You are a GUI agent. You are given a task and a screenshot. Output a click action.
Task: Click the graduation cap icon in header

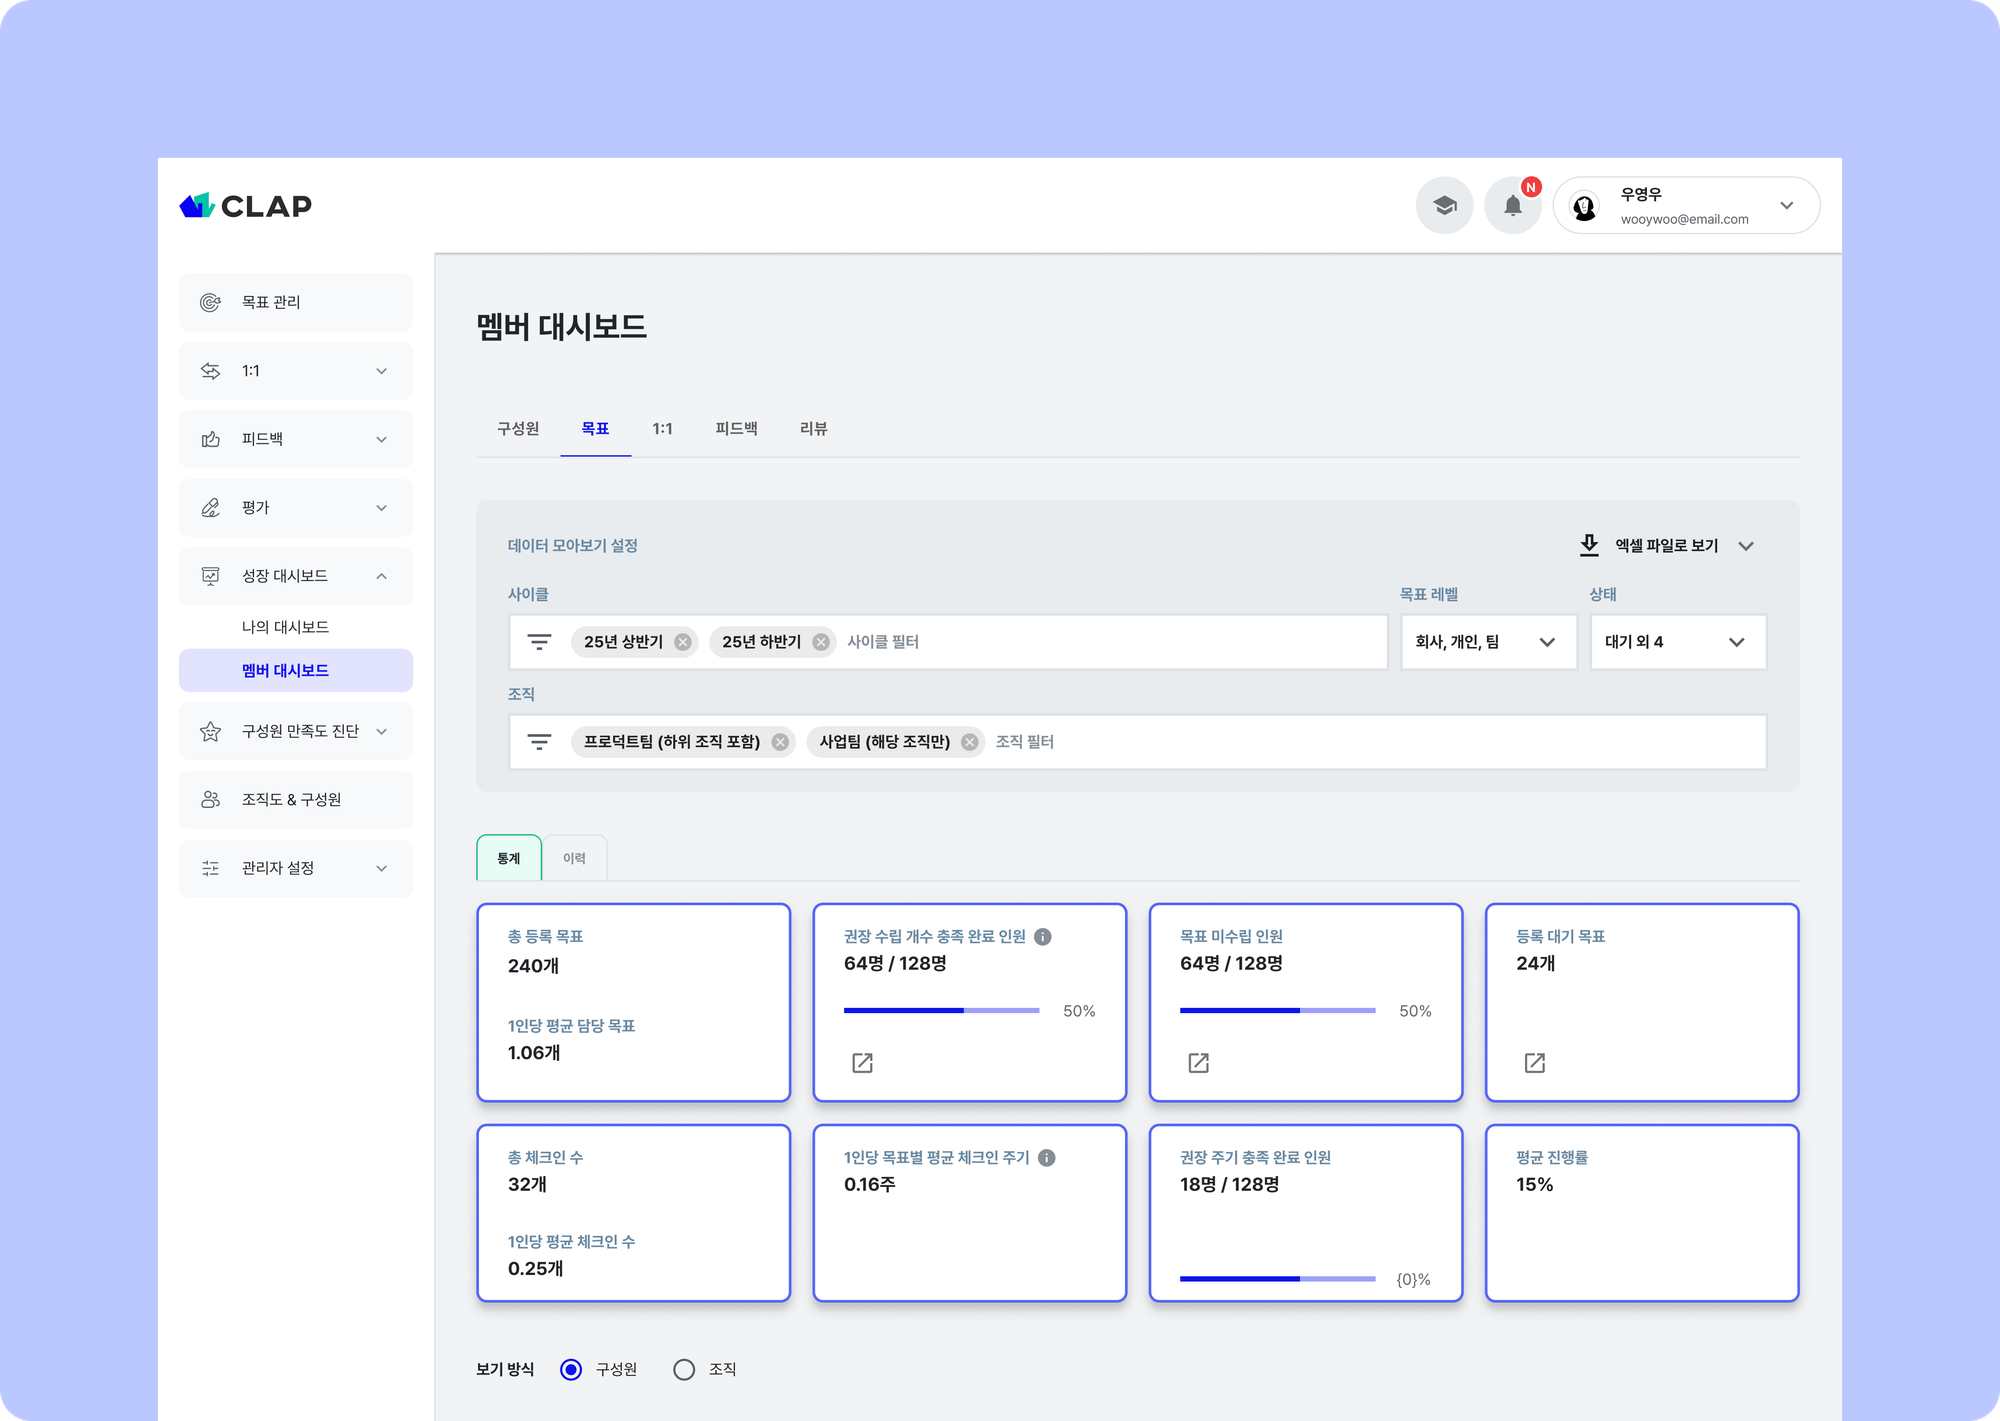[x=1444, y=206]
